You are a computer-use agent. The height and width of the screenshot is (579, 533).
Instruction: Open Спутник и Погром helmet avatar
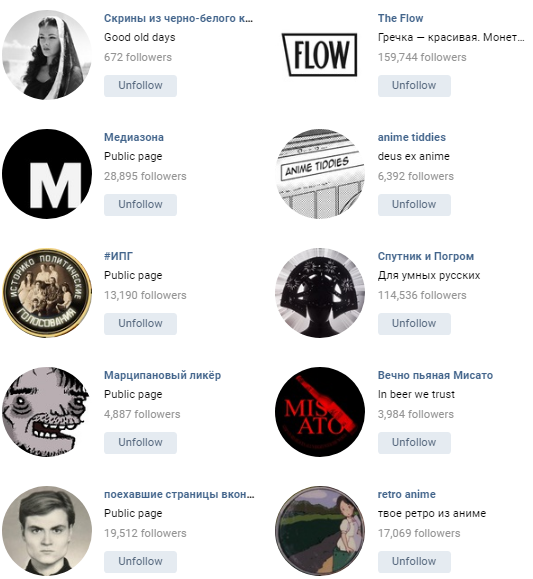(320, 292)
